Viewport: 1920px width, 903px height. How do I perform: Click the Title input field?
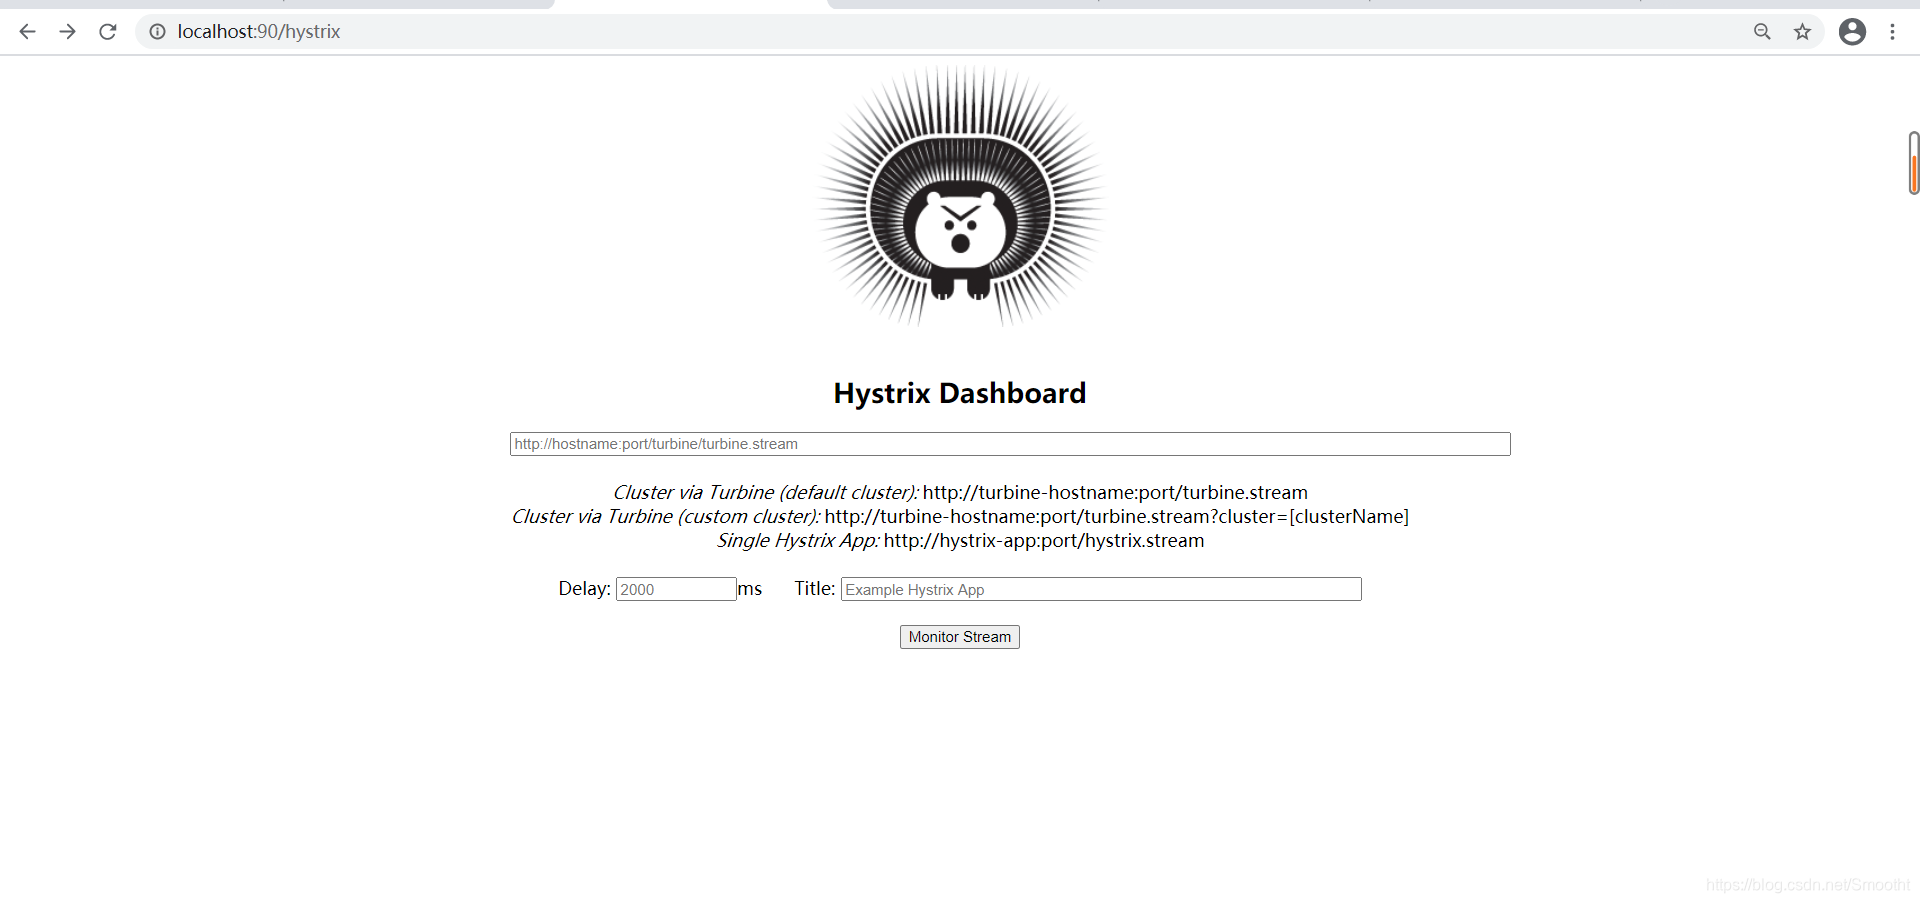pyautogui.click(x=1101, y=589)
